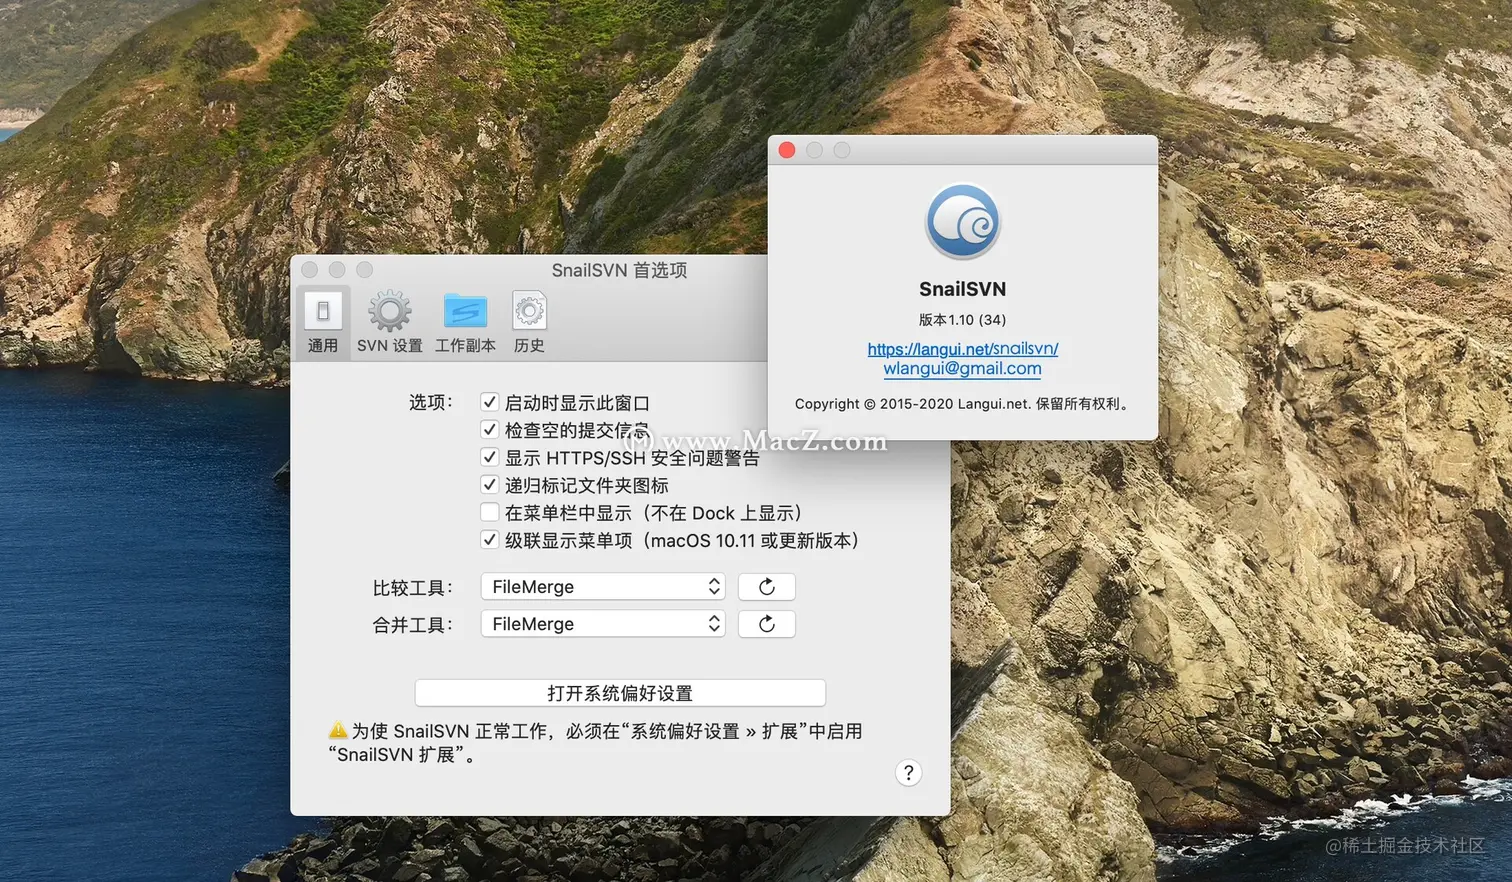The width and height of the screenshot is (1512, 882).
Task: Reset the 合并工具 with the refresh icon
Action: 767,624
